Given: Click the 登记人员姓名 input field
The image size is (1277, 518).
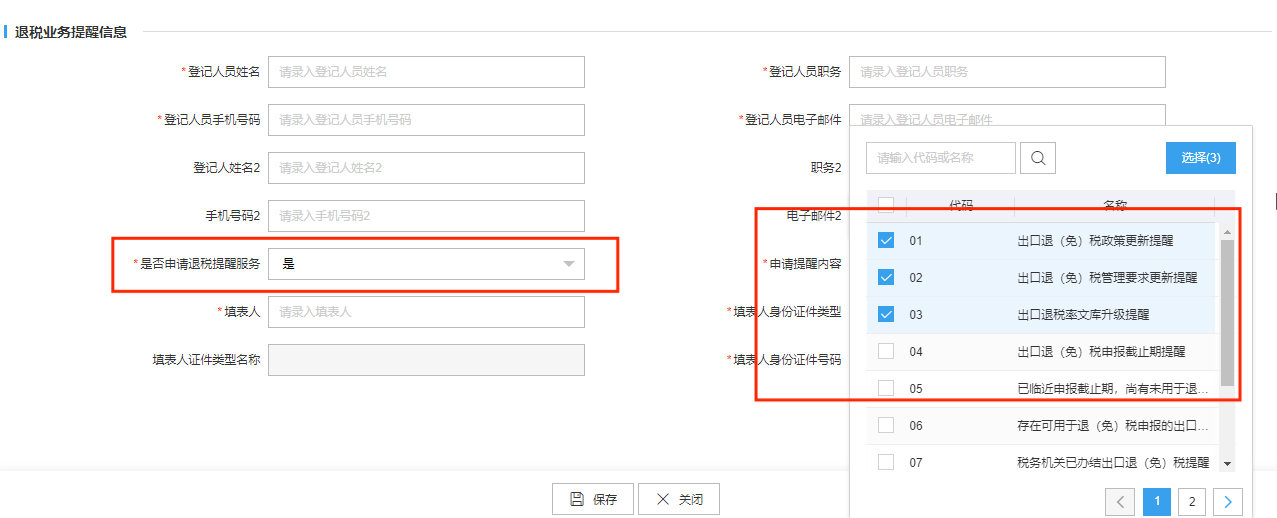Looking at the screenshot, I should pyautogui.click(x=426, y=72).
